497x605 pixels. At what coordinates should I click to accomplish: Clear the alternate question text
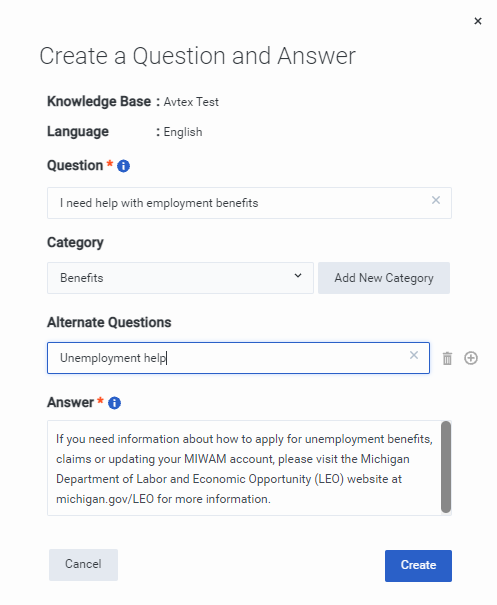pyautogui.click(x=414, y=355)
